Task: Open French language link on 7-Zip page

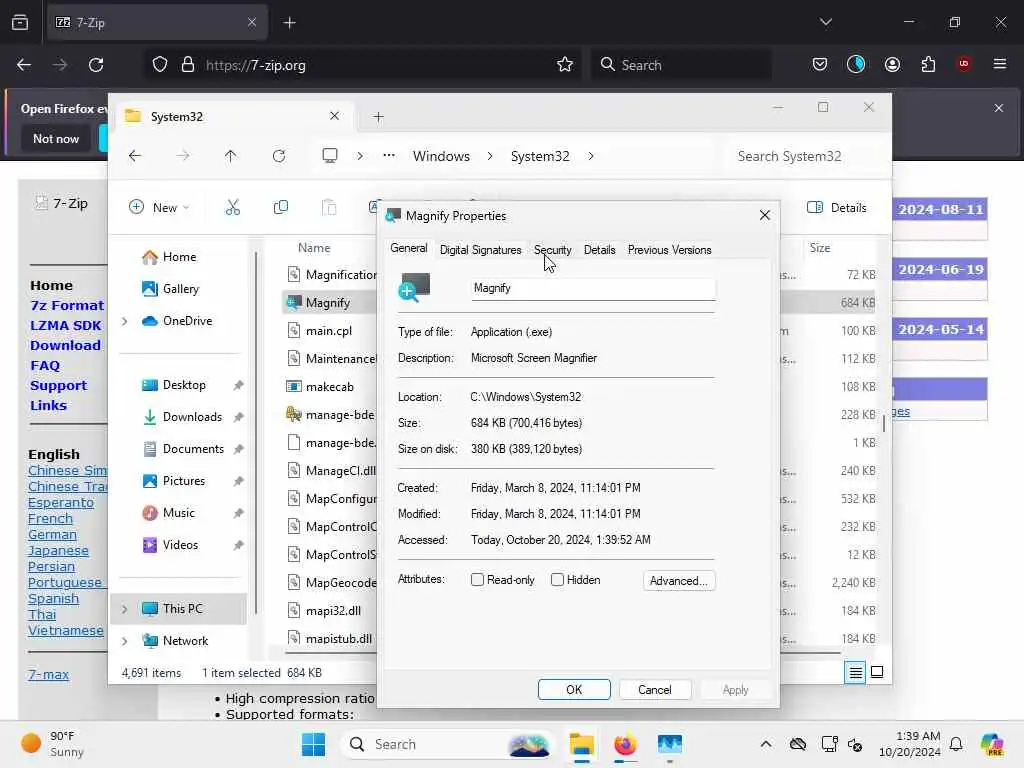Action: [50, 519]
